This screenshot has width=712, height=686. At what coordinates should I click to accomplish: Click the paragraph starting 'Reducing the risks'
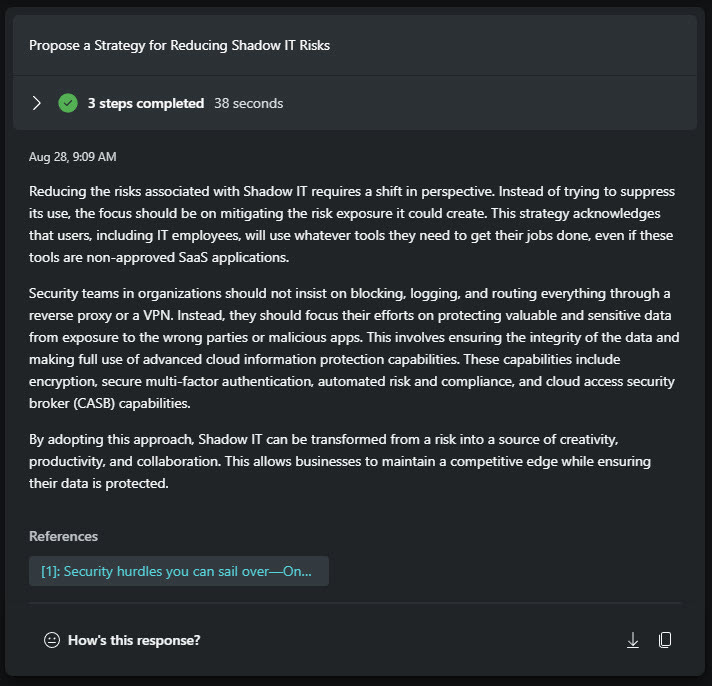point(352,224)
